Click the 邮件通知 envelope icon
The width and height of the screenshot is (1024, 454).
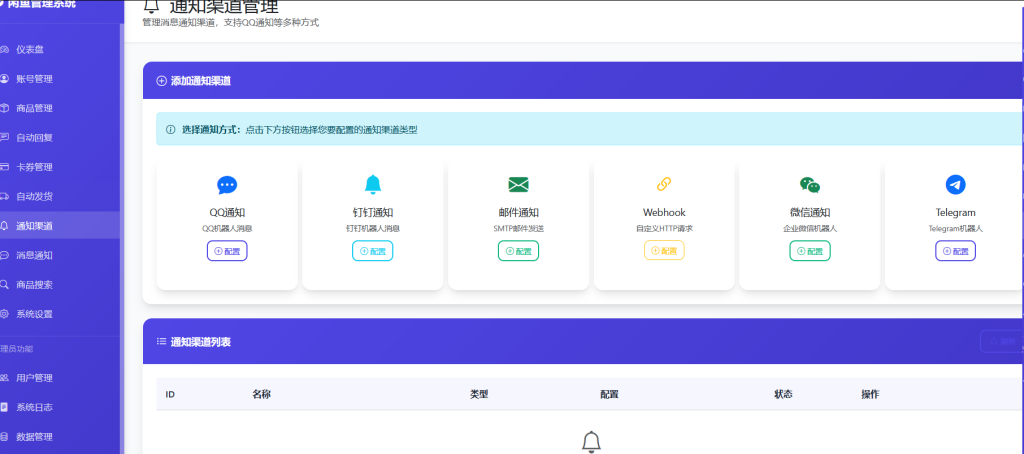click(x=518, y=185)
